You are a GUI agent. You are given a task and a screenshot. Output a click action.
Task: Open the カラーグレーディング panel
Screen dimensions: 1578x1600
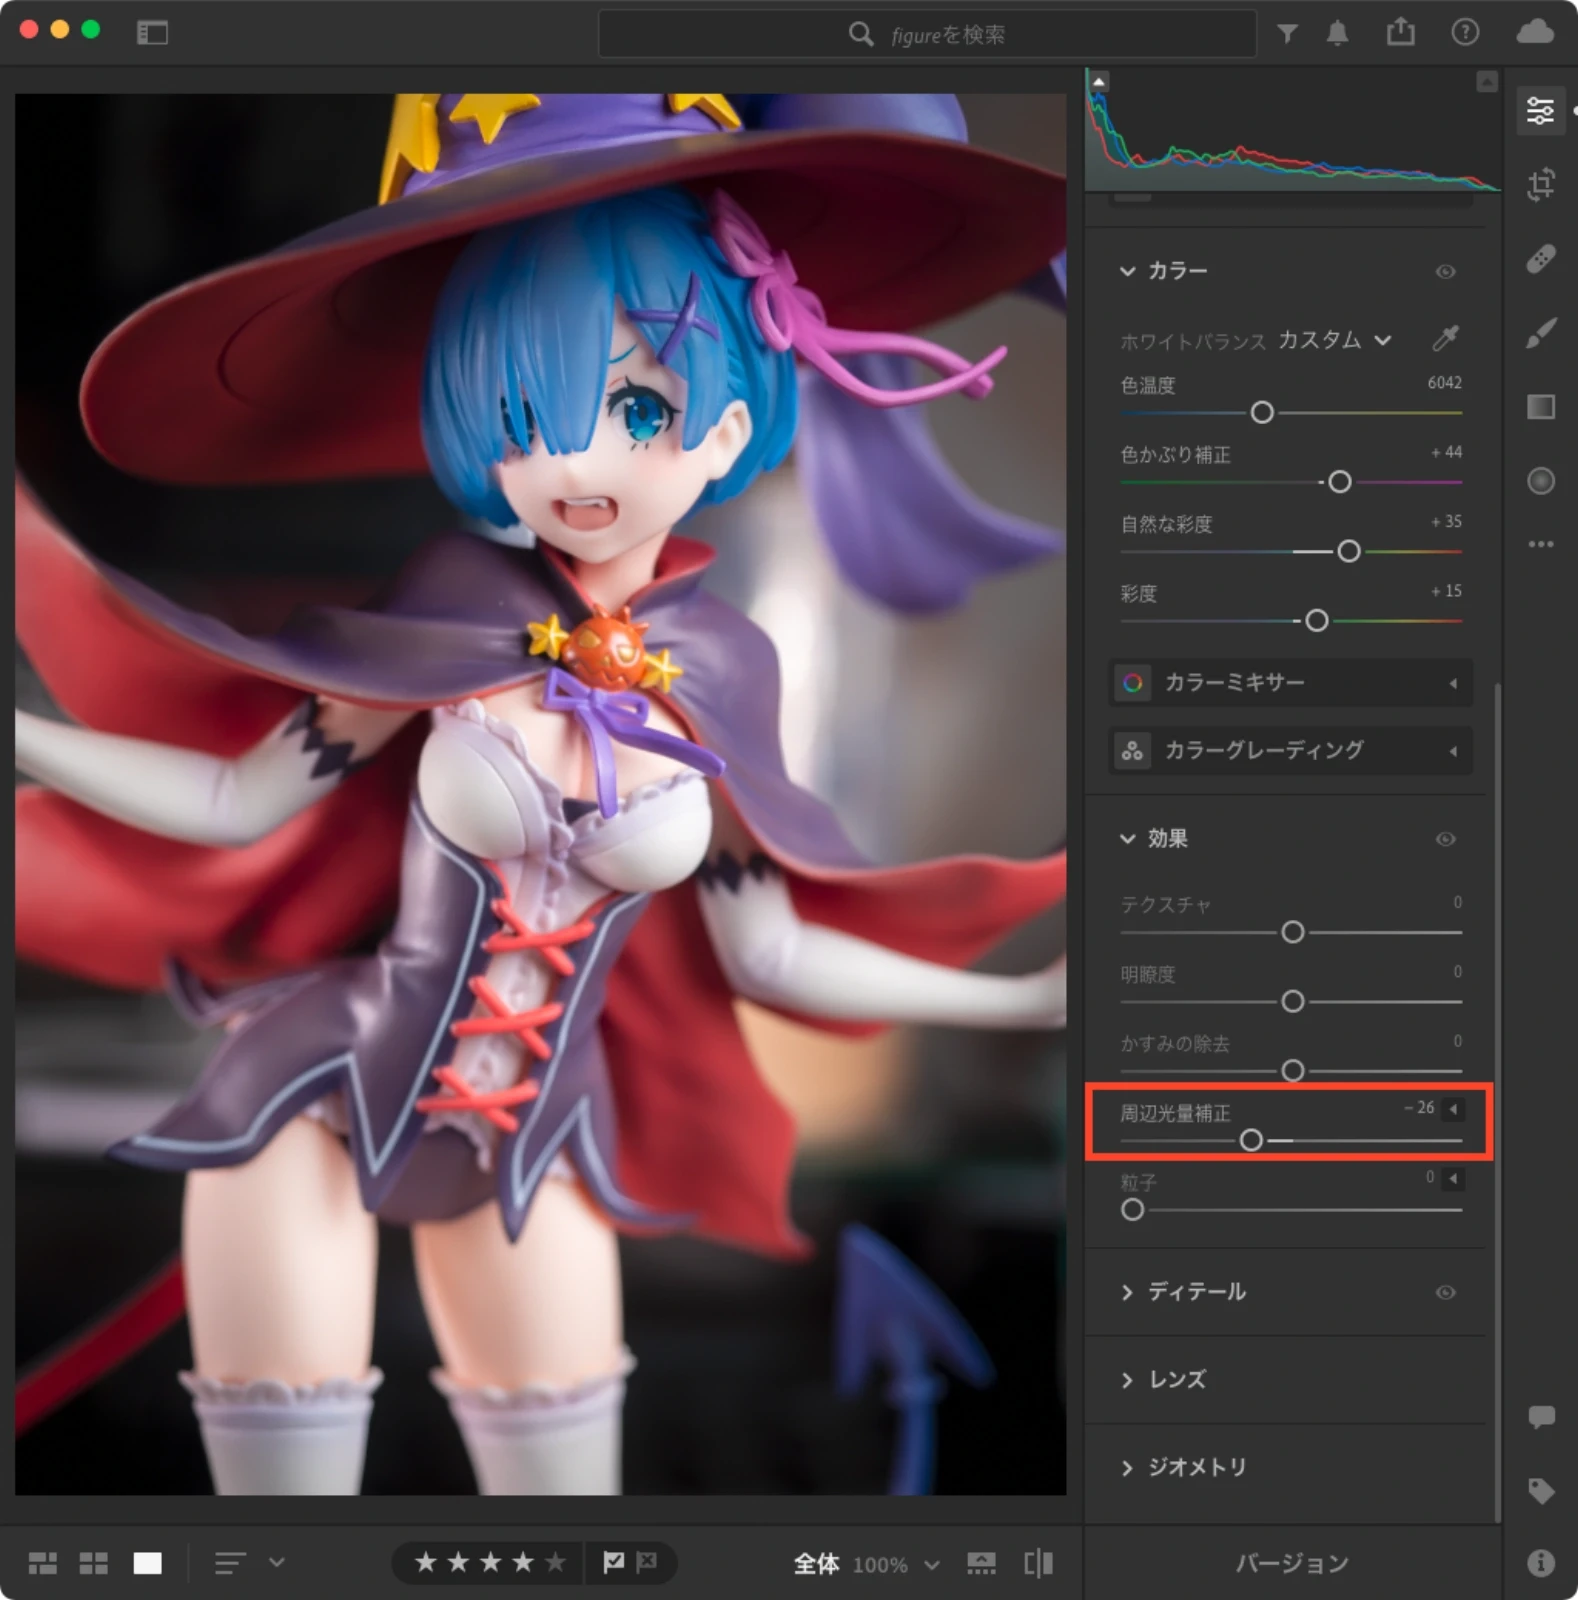(1290, 751)
